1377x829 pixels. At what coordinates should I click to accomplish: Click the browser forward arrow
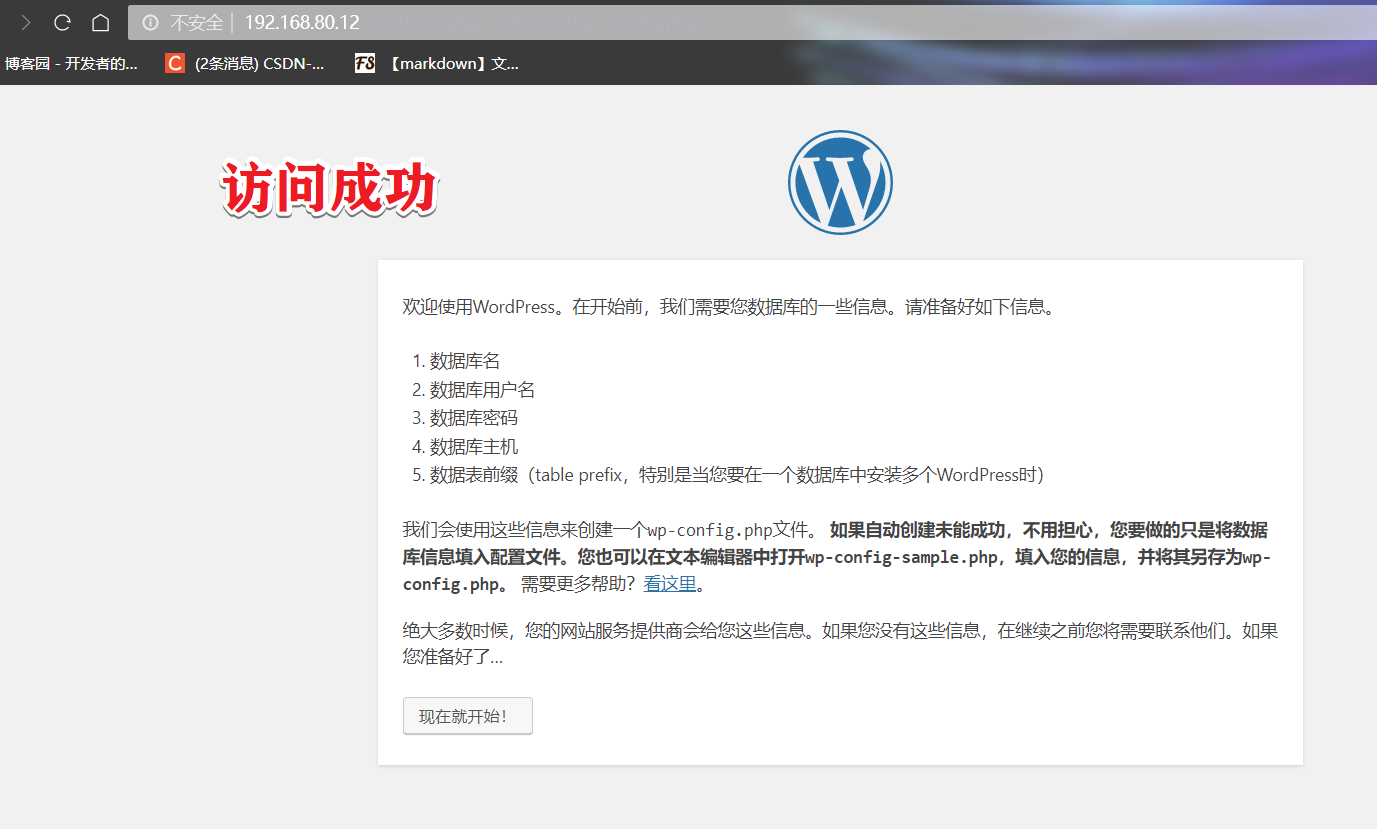pos(26,22)
